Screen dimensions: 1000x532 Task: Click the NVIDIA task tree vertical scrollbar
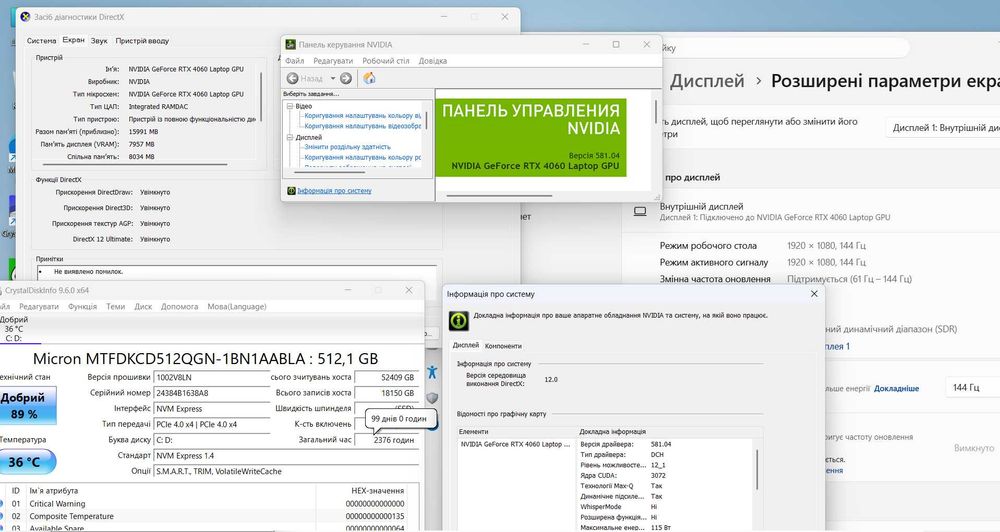(x=426, y=121)
